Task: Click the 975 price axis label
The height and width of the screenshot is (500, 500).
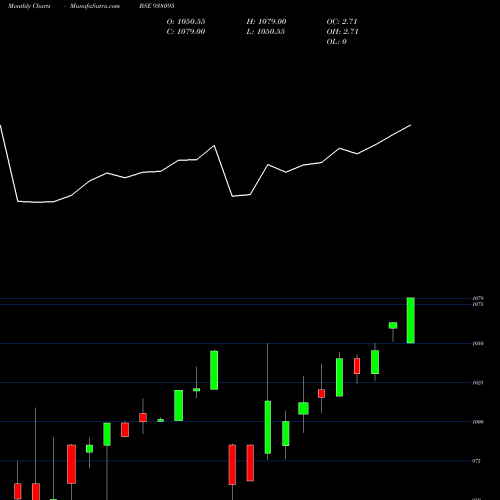Action: (477, 461)
